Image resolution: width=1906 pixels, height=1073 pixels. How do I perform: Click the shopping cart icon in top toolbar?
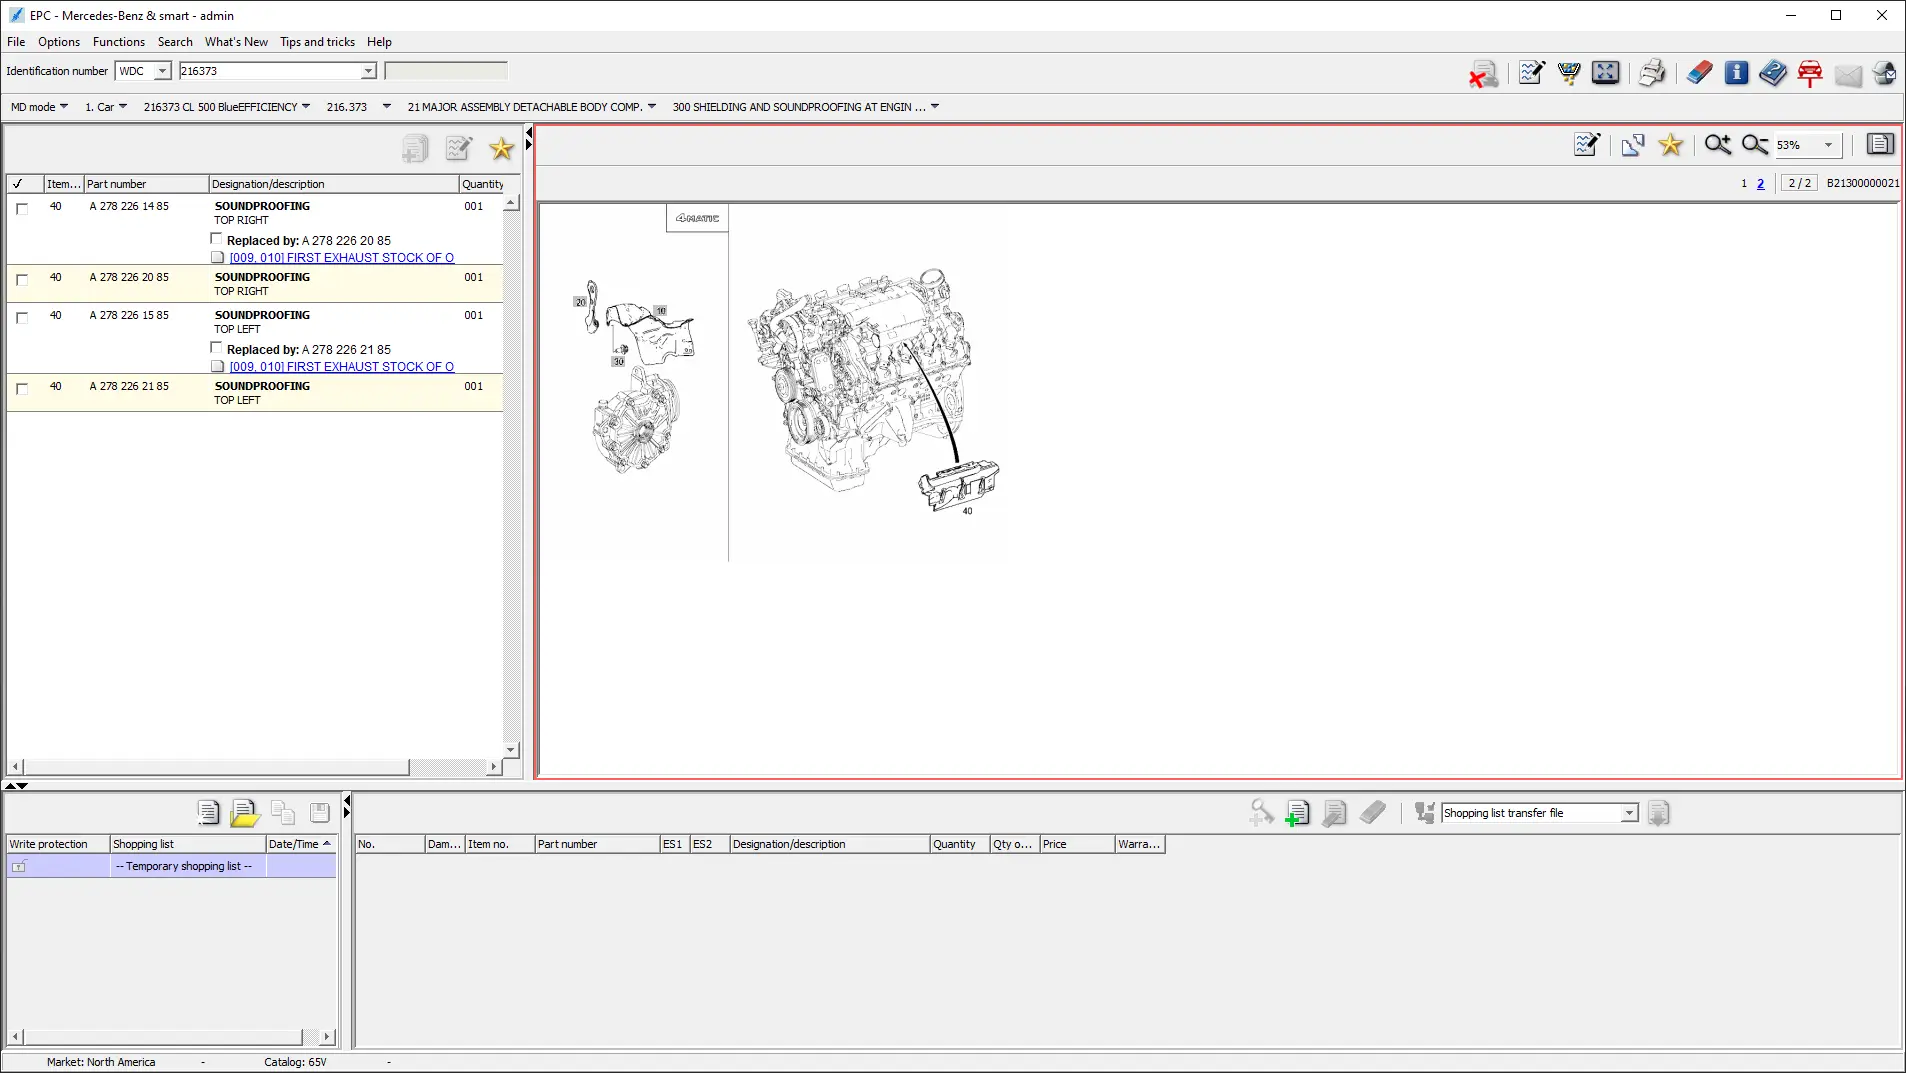point(1568,73)
